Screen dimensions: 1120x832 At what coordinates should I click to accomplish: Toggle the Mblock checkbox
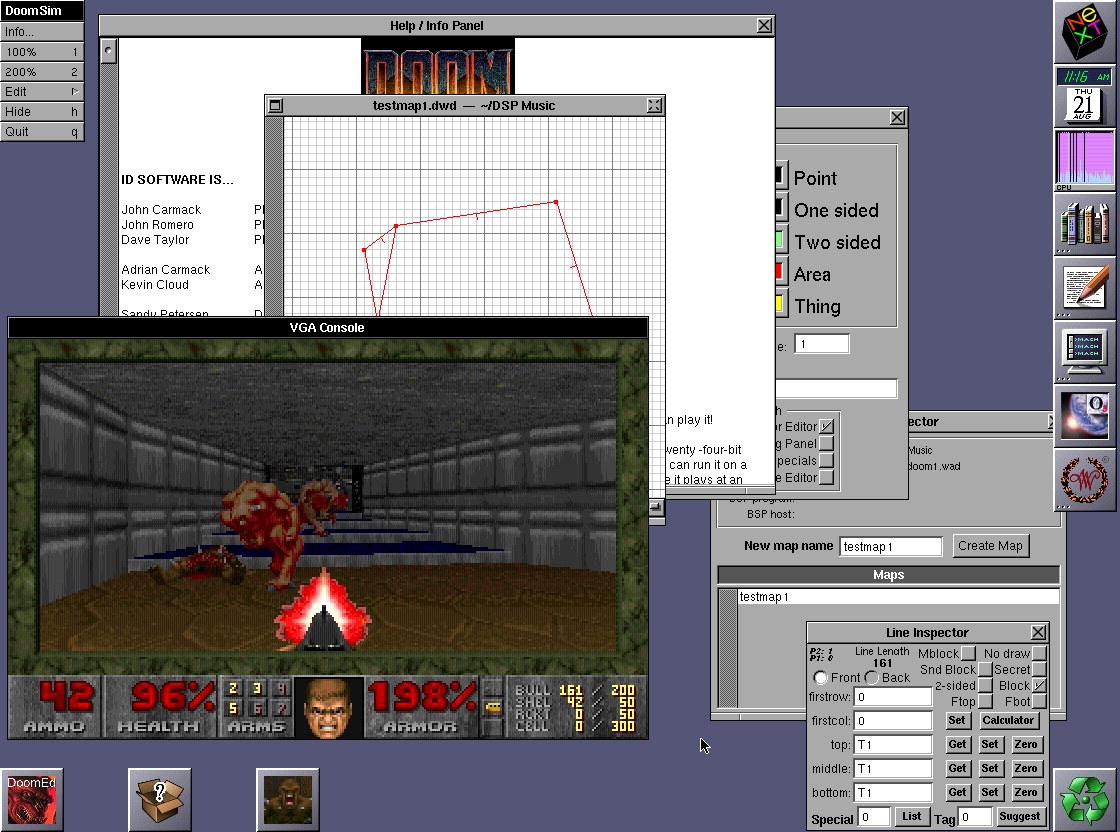coord(968,653)
